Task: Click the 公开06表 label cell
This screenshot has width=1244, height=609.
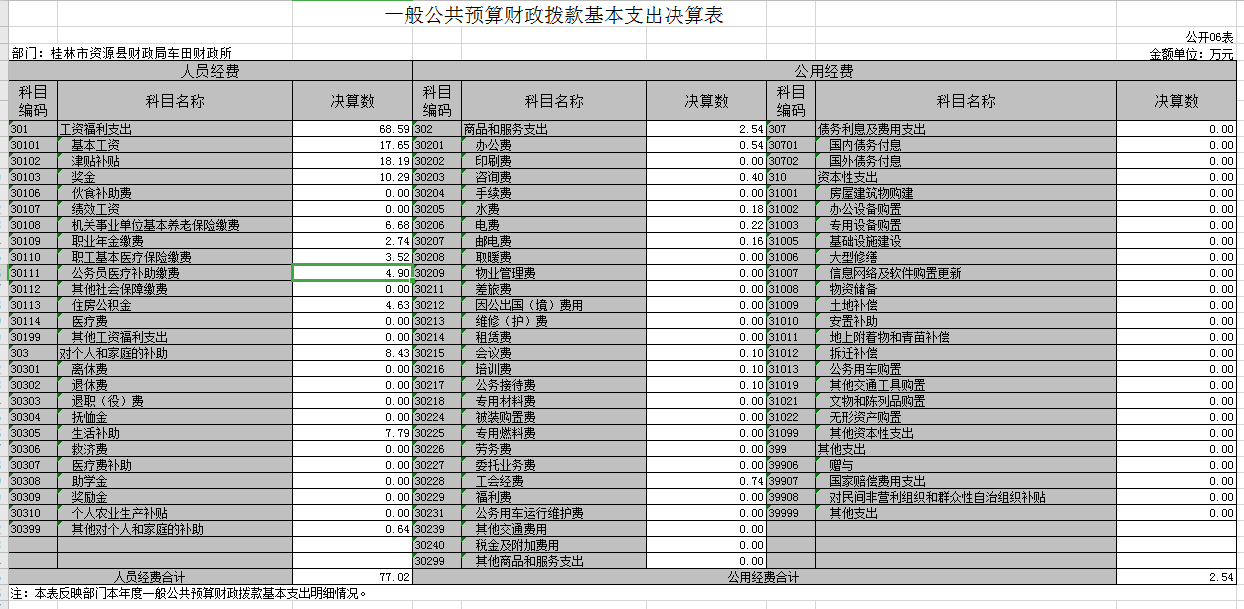Action: coord(1209,37)
